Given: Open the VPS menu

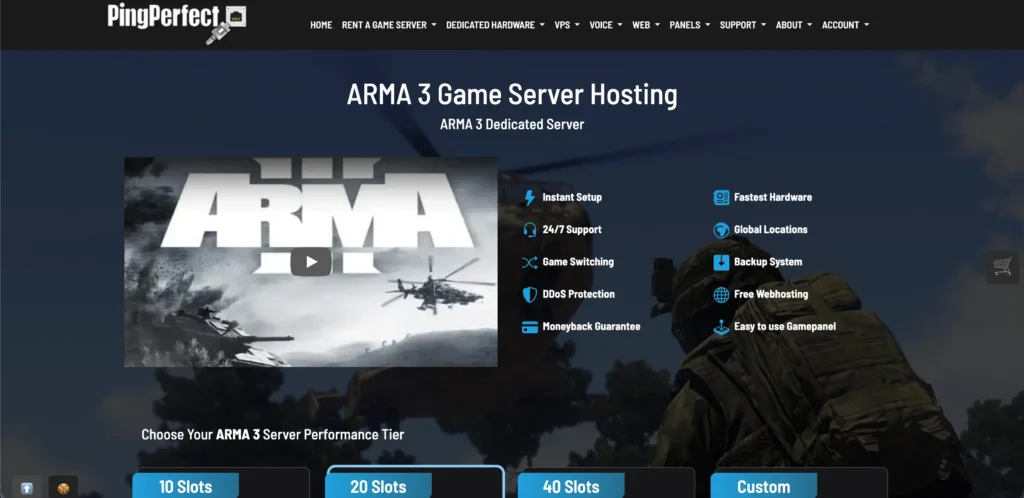Looking at the screenshot, I should [x=566, y=25].
